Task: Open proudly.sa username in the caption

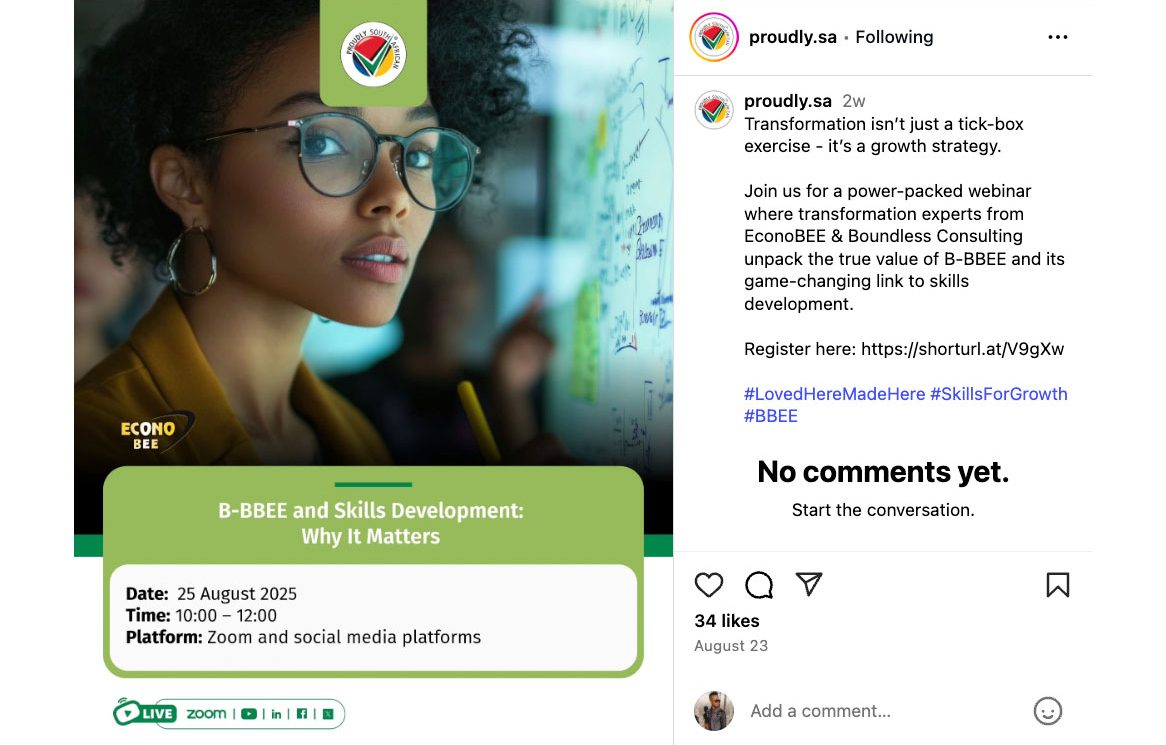Action: coord(787,101)
